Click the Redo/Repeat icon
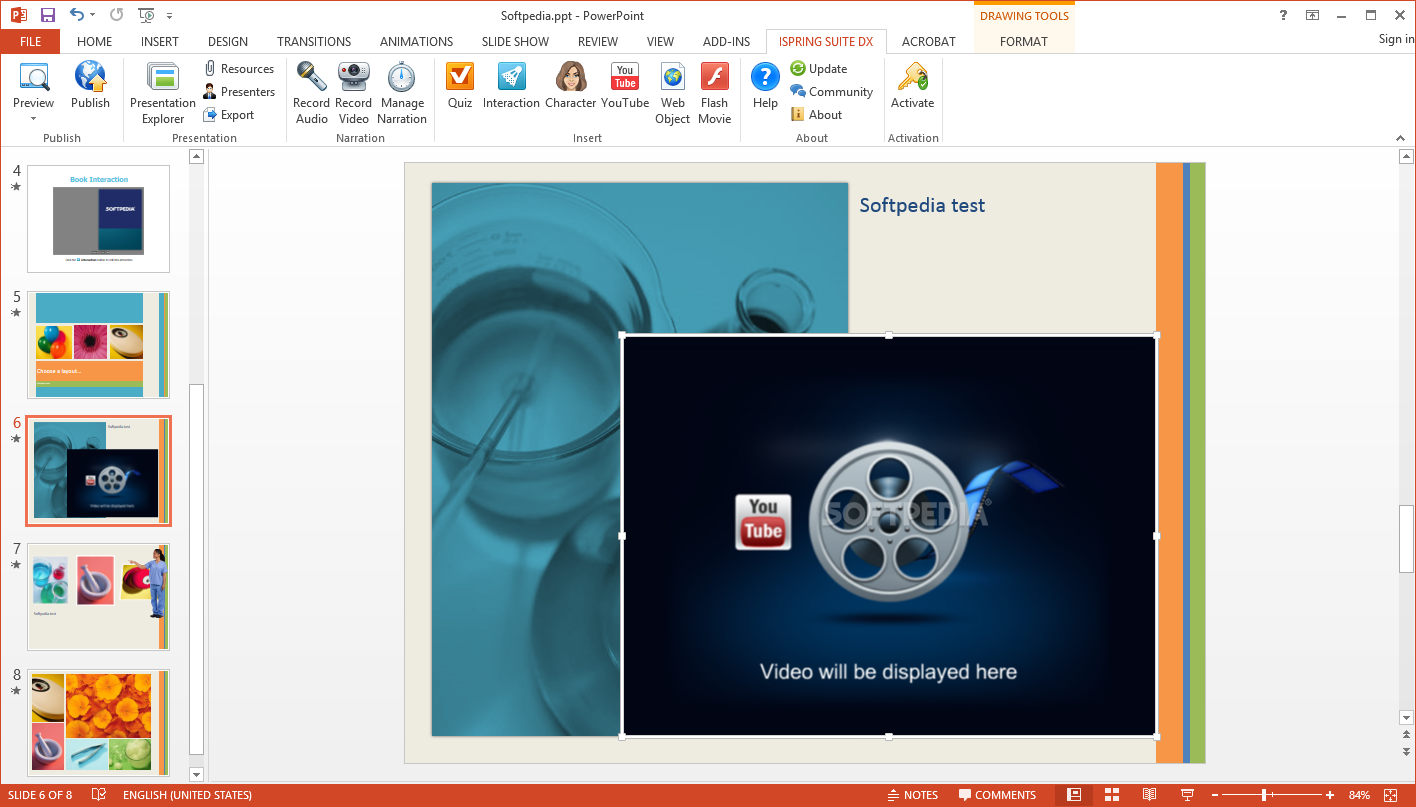The image size is (1416, 807). pyautogui.click(x=117, y=15)
